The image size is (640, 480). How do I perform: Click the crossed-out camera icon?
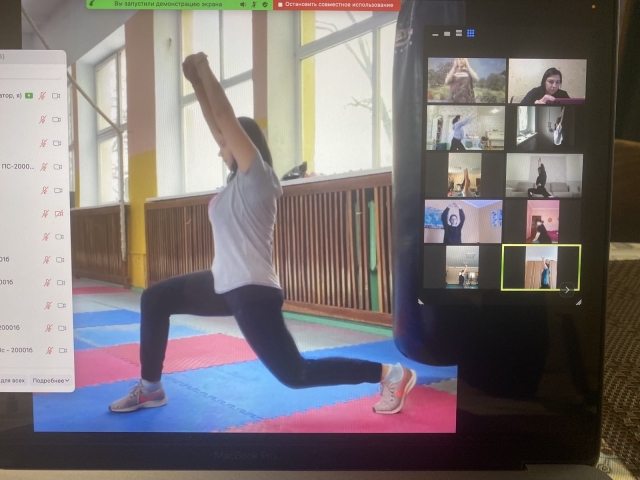point(59,213)
